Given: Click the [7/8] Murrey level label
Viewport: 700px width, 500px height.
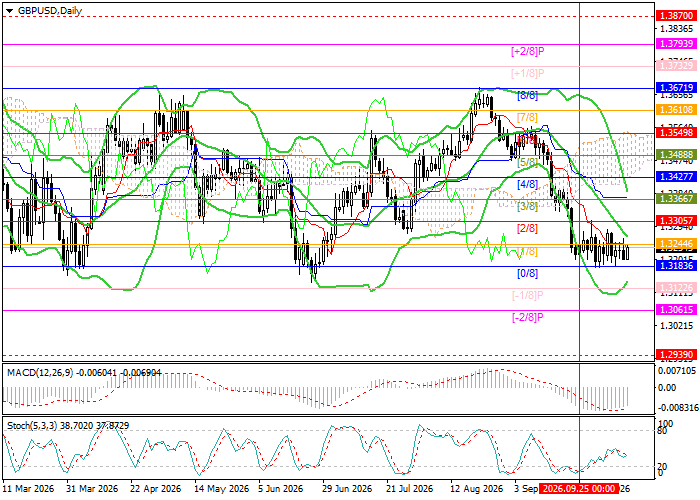Looking at the screenshot, I should tap(527, 117).
